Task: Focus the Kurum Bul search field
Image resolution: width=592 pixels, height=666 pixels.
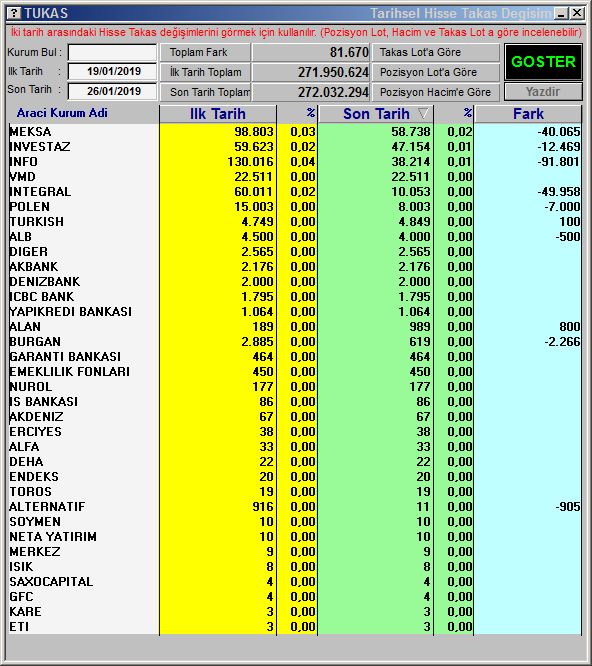Action: pos(112,53)
